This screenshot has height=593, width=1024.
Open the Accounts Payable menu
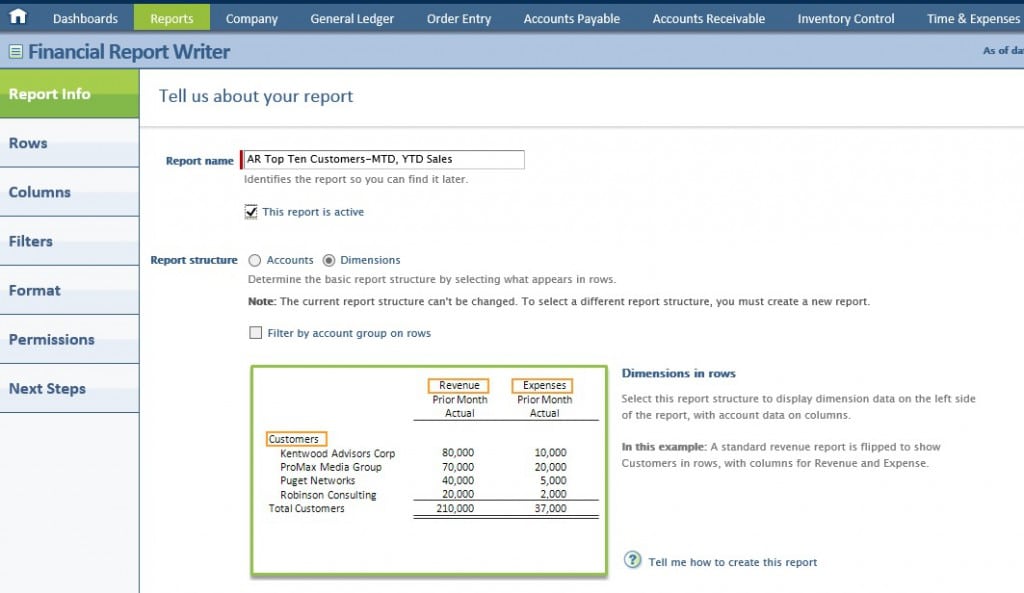point(572,18)
